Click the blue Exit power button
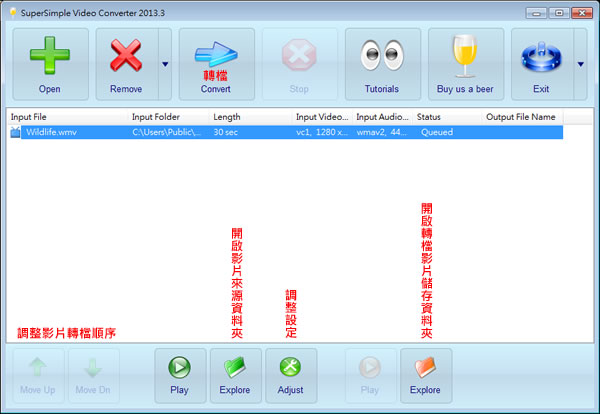 tap(542, 64)
